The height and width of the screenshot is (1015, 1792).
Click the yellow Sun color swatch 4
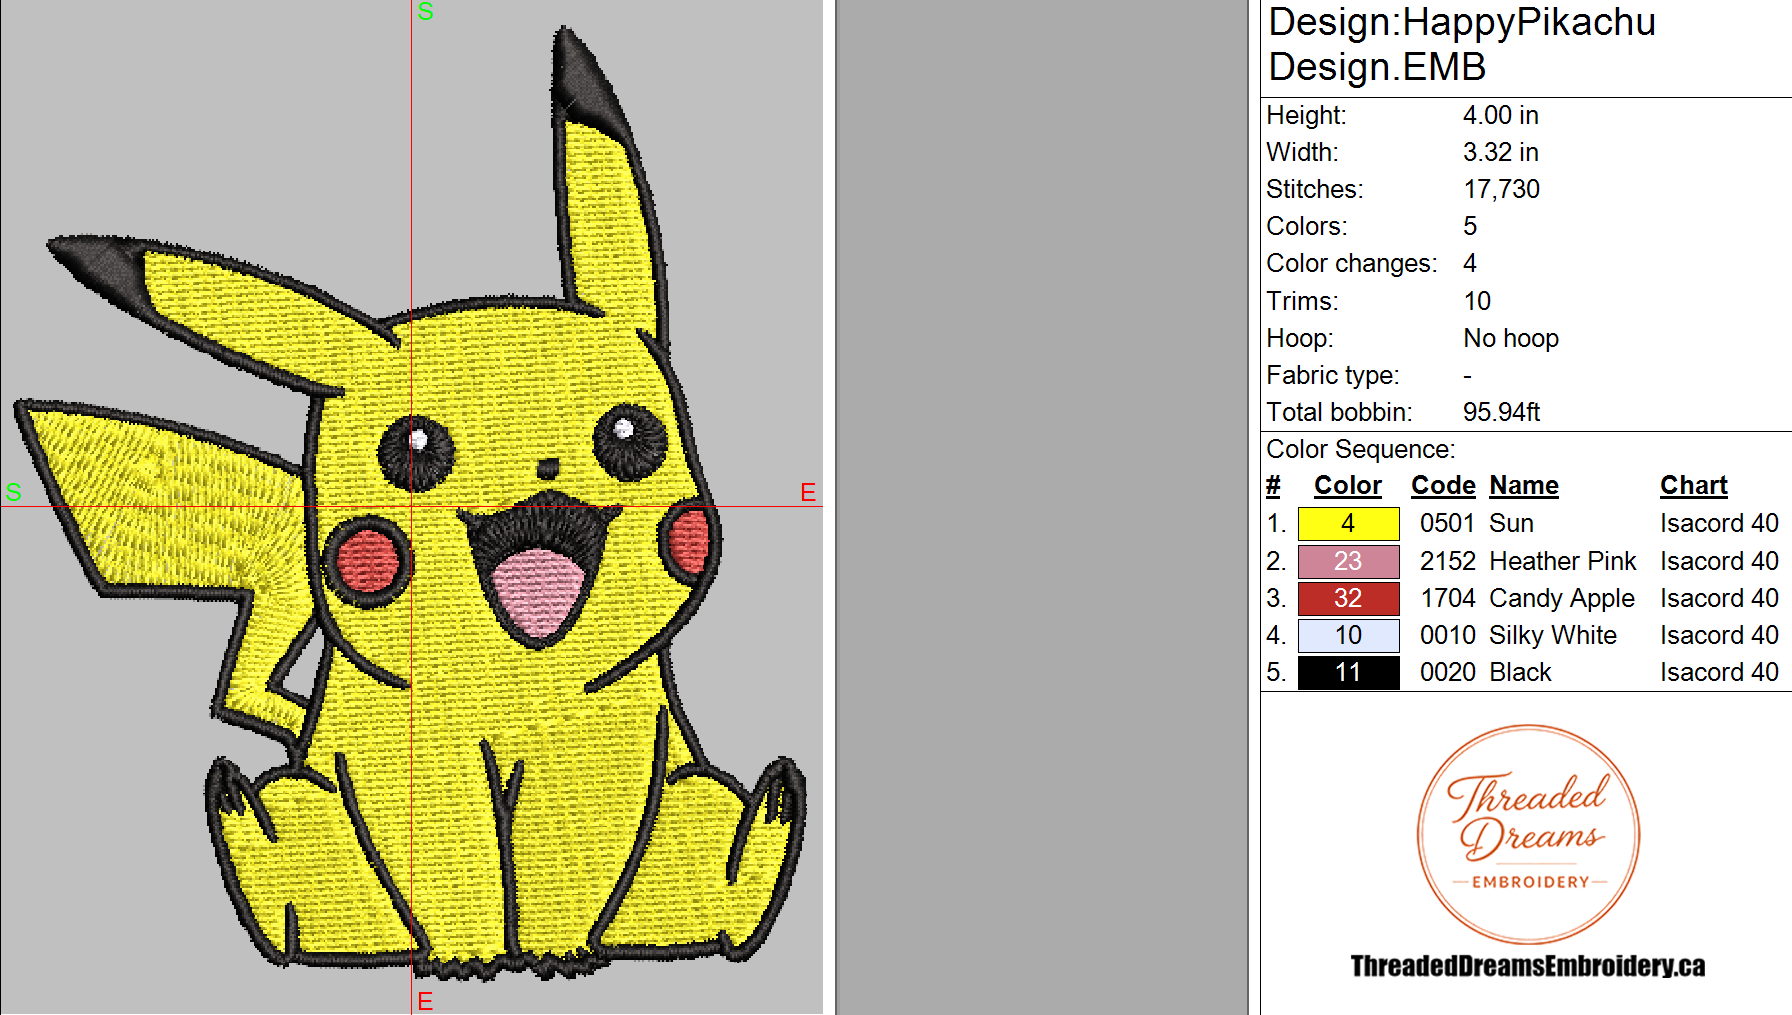[x=1348, y=523]
